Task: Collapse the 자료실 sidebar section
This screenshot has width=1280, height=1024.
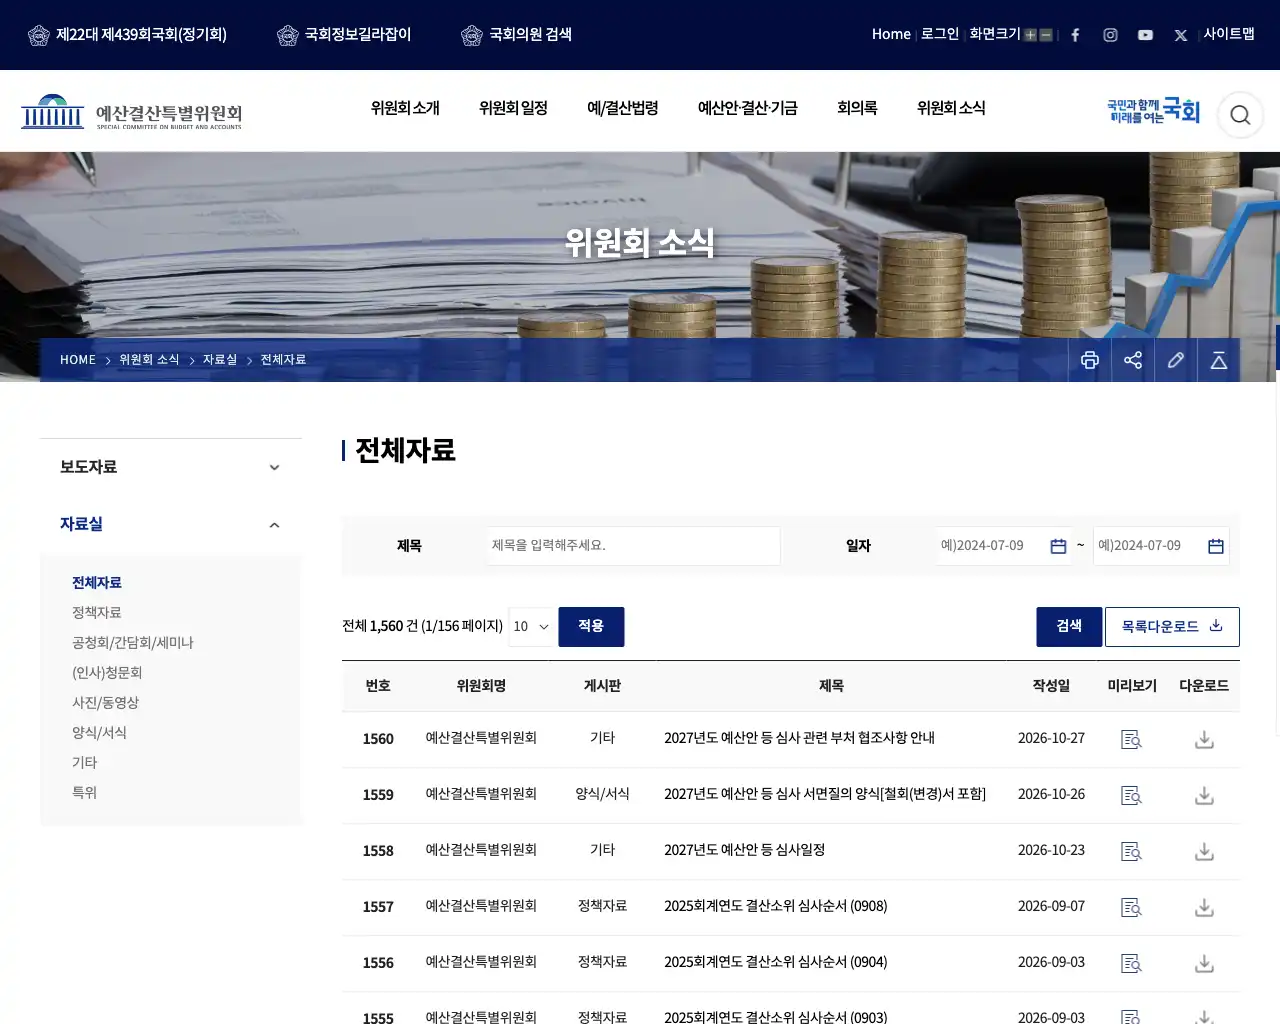Action: (171, 524)
